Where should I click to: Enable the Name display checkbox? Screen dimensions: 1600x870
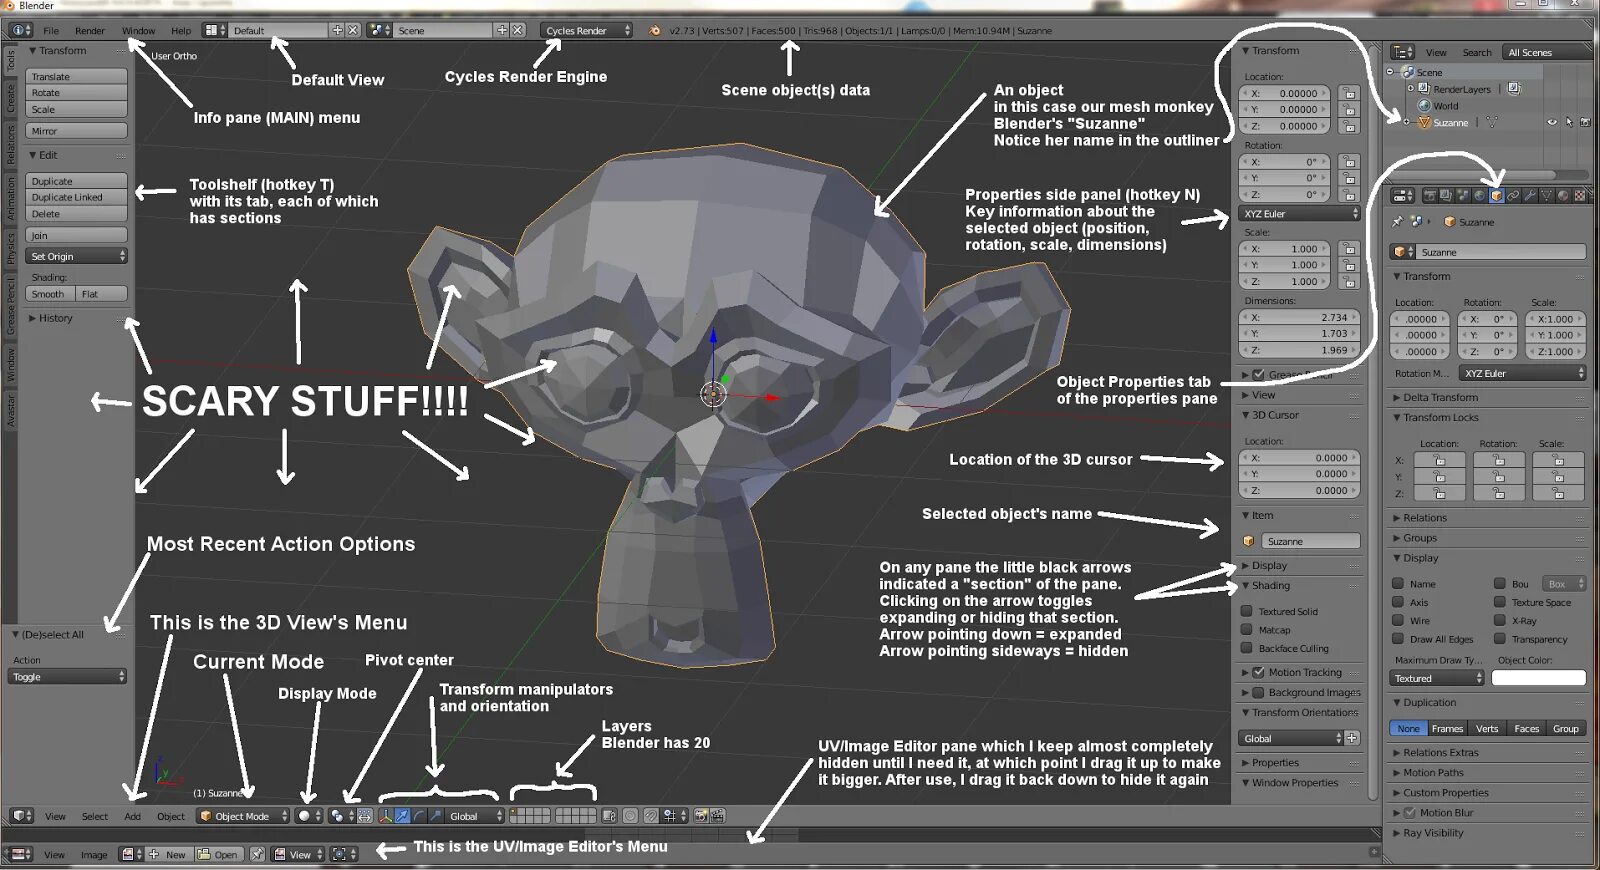[x=1398, y=583]
